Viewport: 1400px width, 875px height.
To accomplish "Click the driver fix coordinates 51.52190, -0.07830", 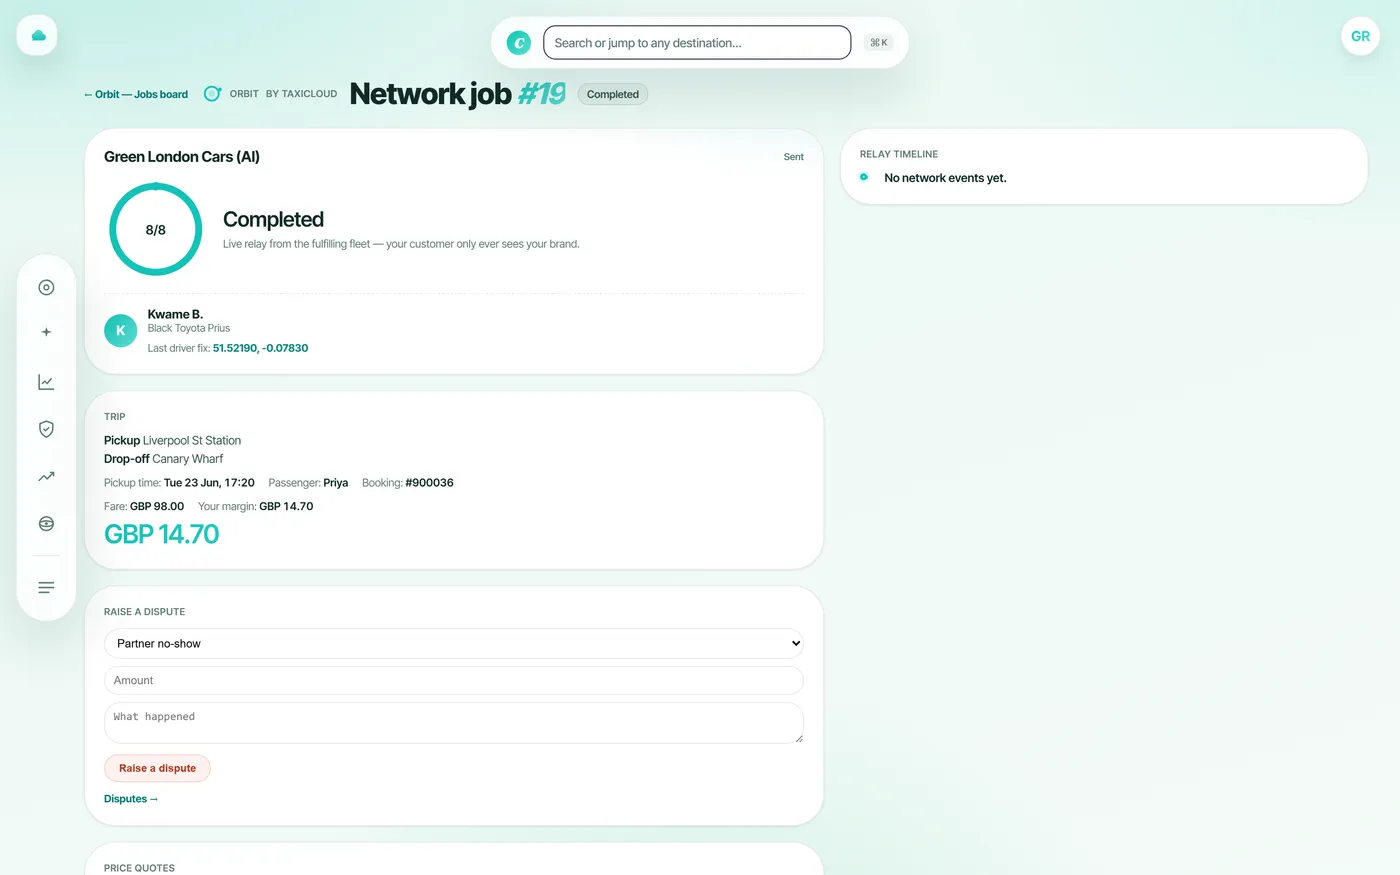I will point(260,348).
